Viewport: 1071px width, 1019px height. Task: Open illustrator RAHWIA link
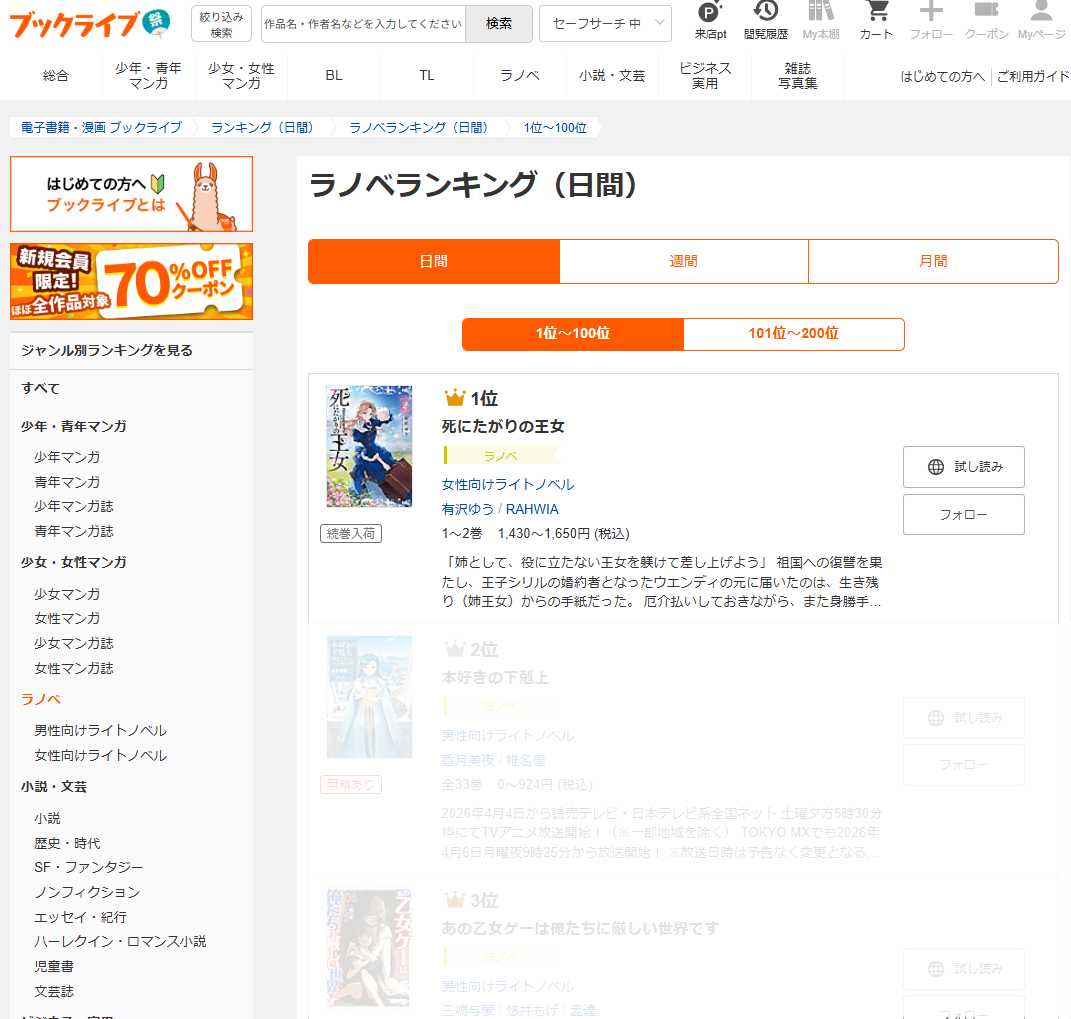(532, 510)
